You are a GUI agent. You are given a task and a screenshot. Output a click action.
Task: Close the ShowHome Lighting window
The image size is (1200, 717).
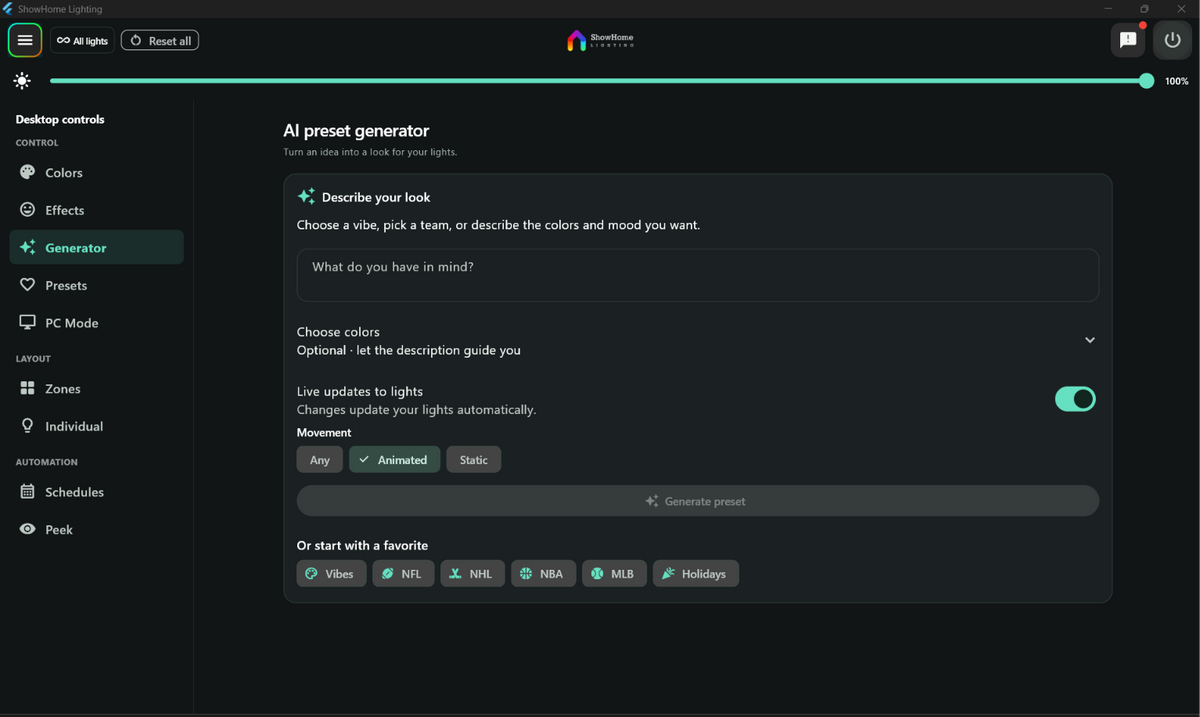1181,8
